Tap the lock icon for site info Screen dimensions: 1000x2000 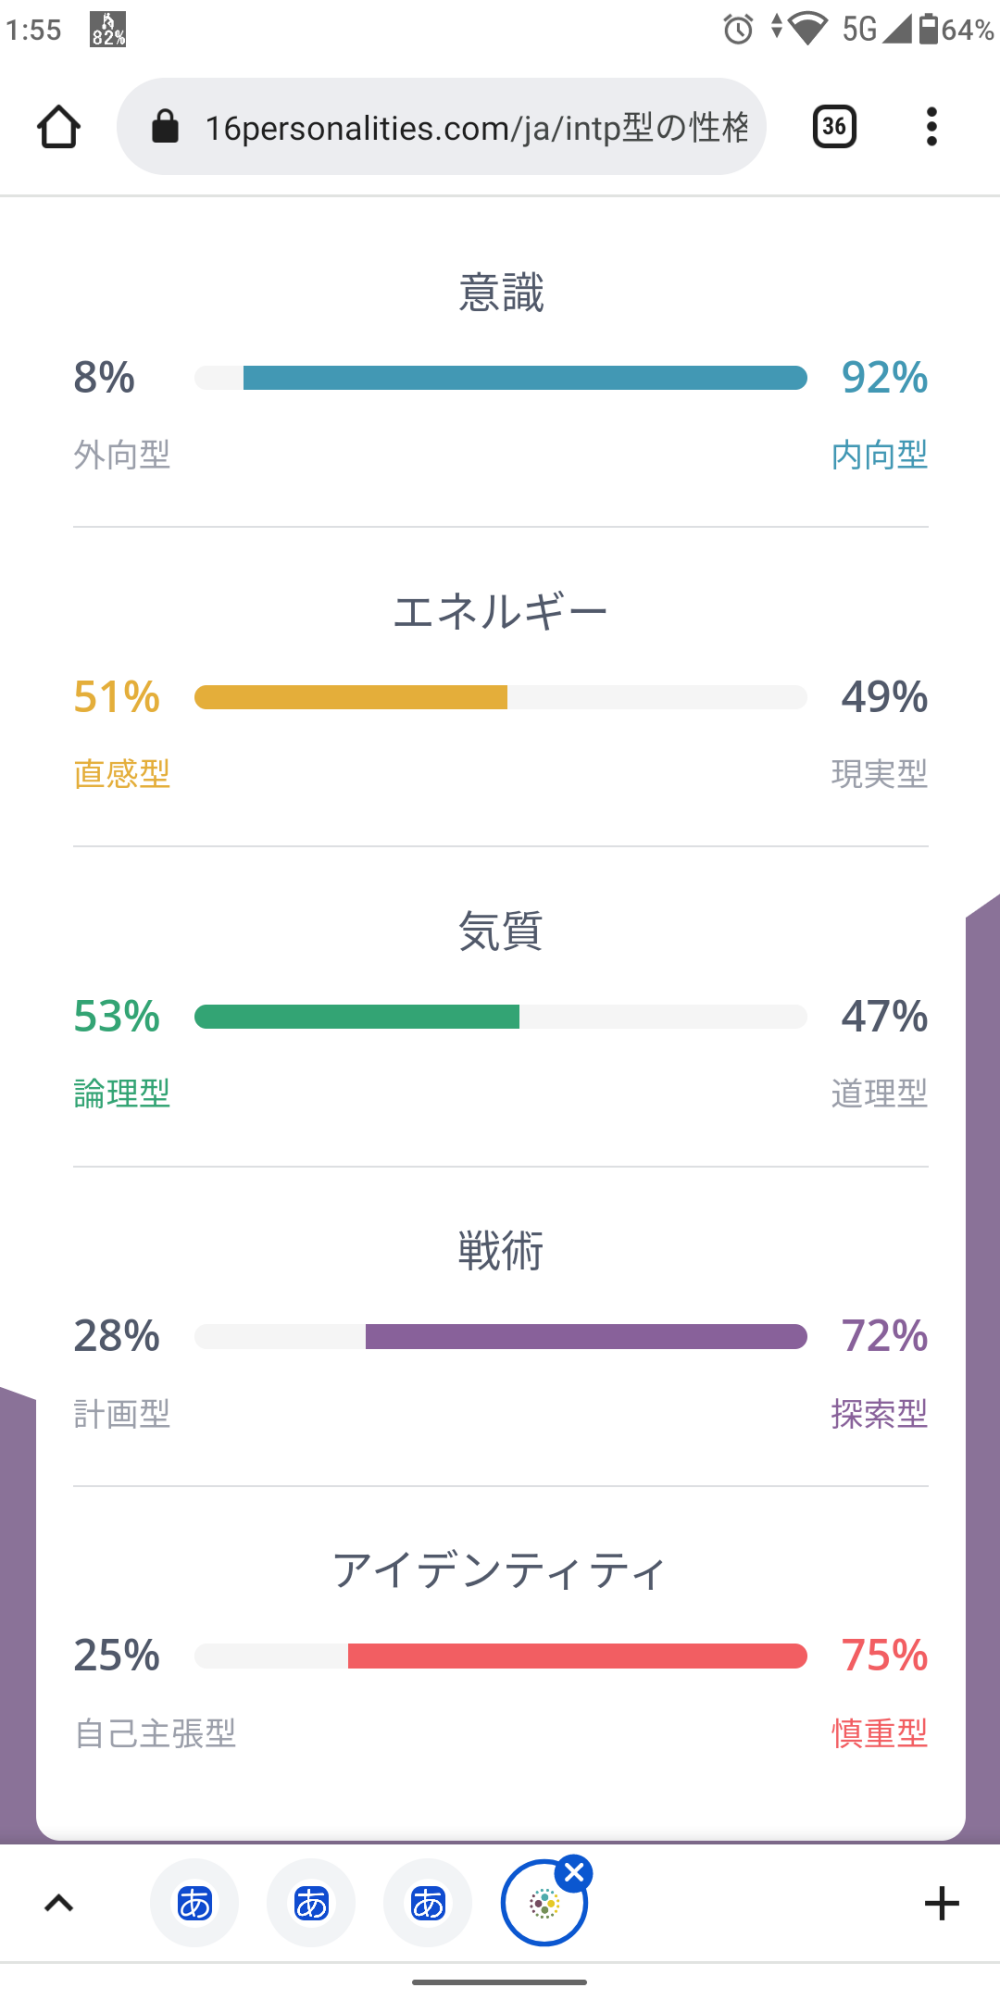point(165,127)
